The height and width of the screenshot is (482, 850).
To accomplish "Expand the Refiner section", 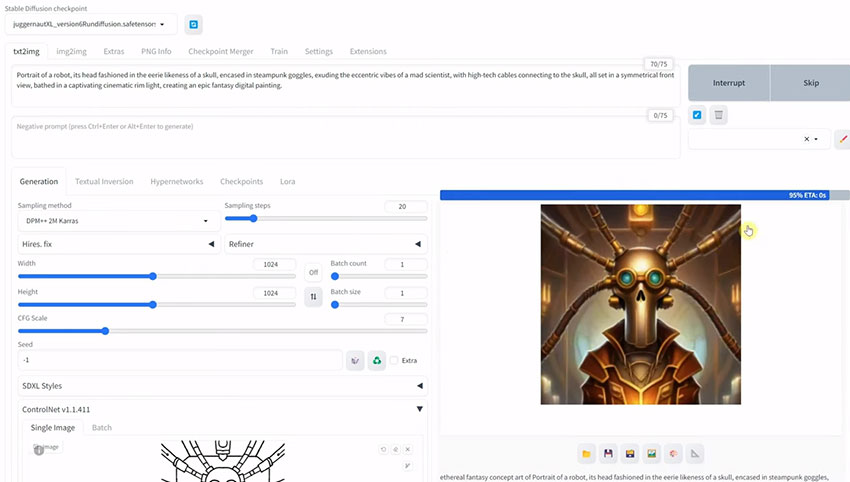I will tap(325, 244).
